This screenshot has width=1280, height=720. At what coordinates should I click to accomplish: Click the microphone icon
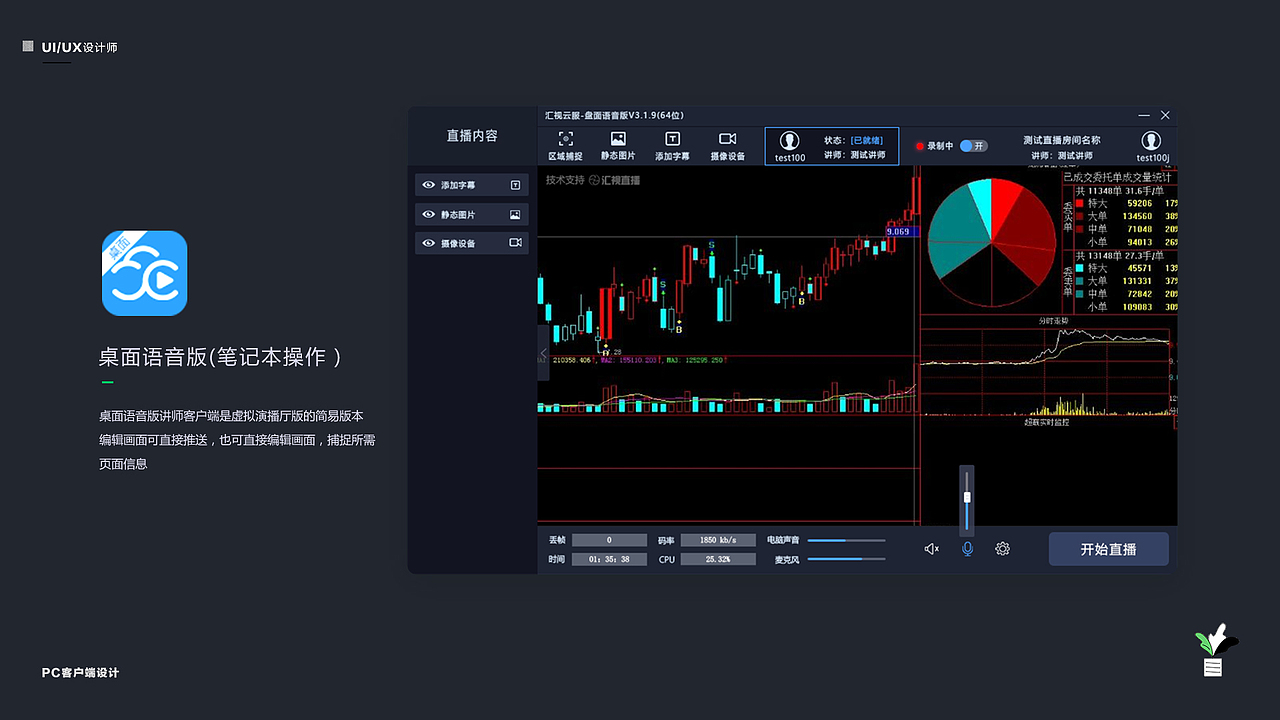pyautogui.click(x=967, y=549)
